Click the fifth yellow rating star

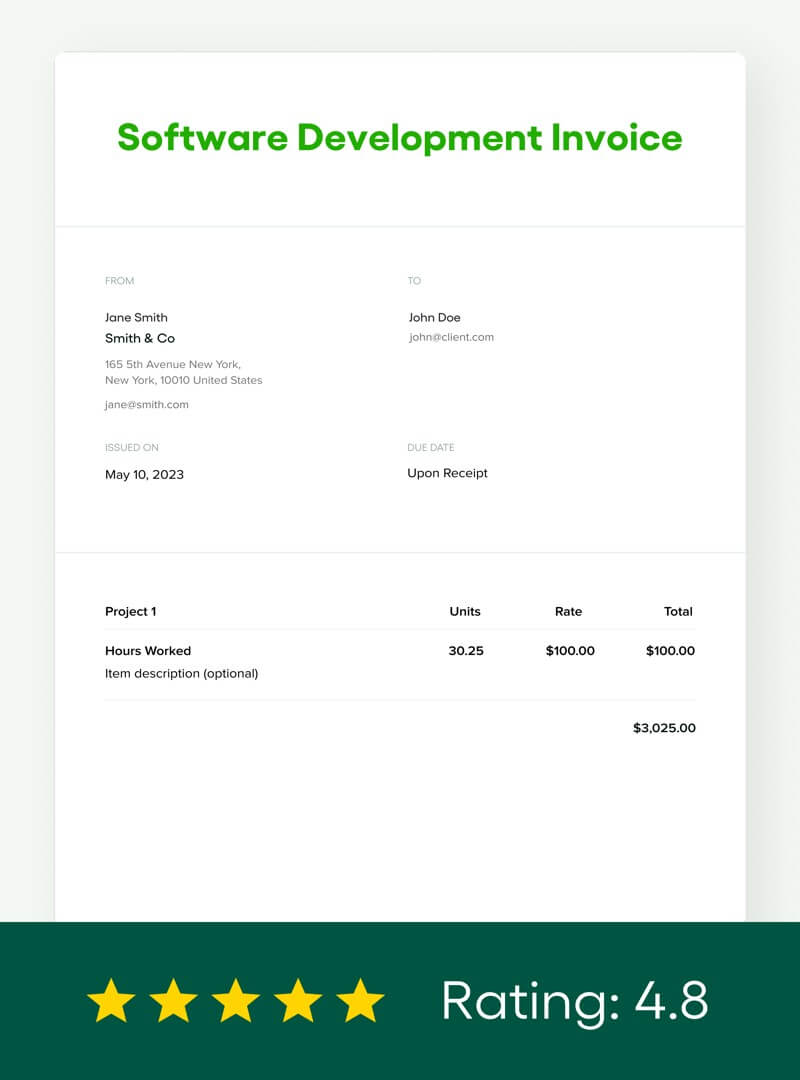coord(360,1001)
